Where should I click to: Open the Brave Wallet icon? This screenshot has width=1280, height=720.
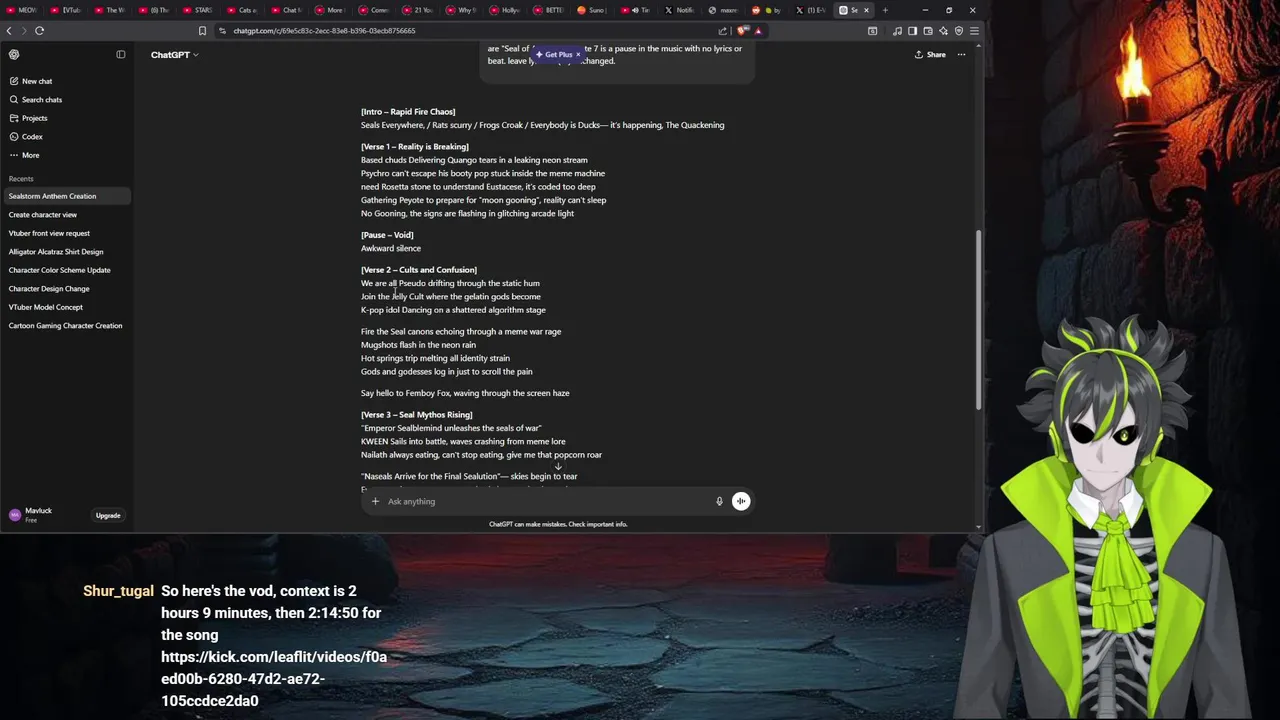(x=928, y=30)
